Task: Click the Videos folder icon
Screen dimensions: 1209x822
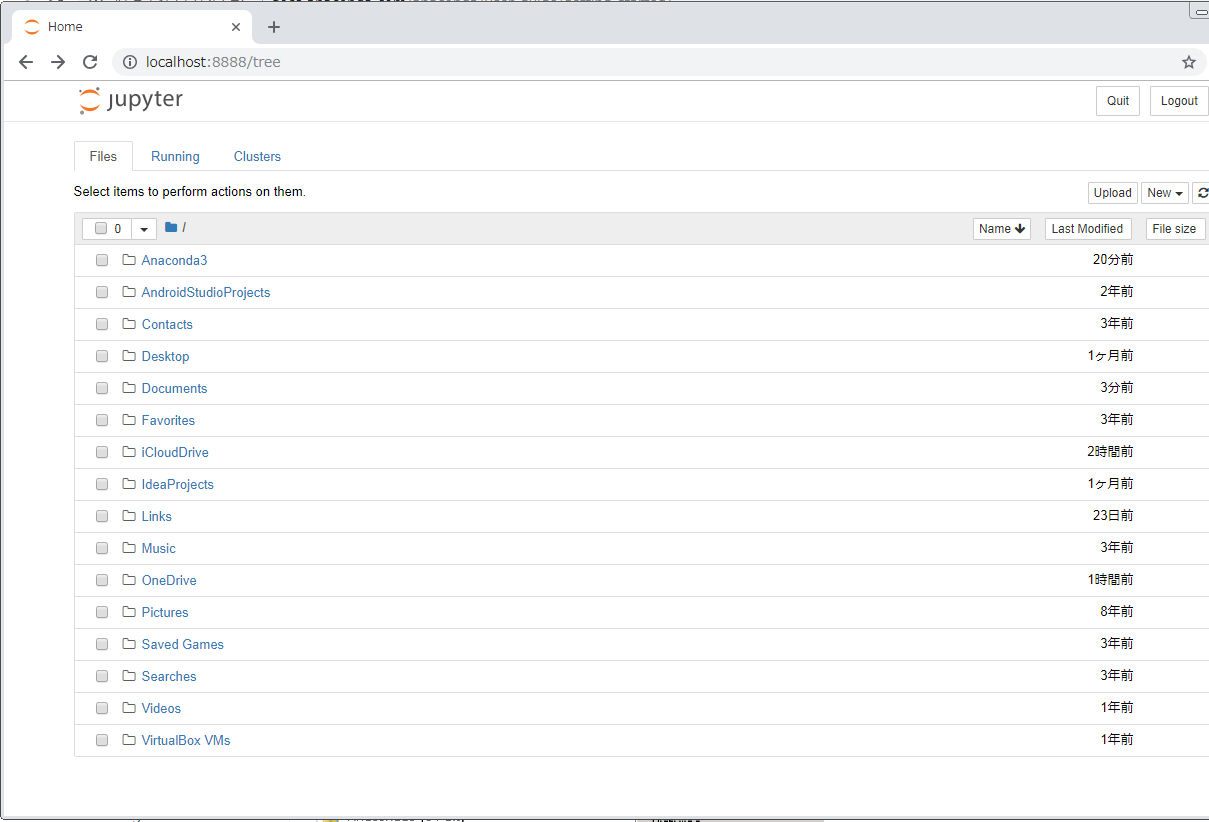Action: pos(129,708)
